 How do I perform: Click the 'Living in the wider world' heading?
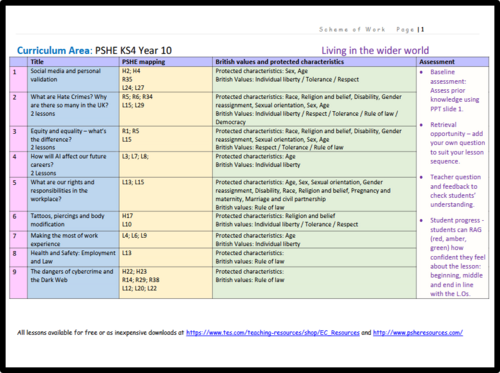pyautogui.click(x=375, y=51)
